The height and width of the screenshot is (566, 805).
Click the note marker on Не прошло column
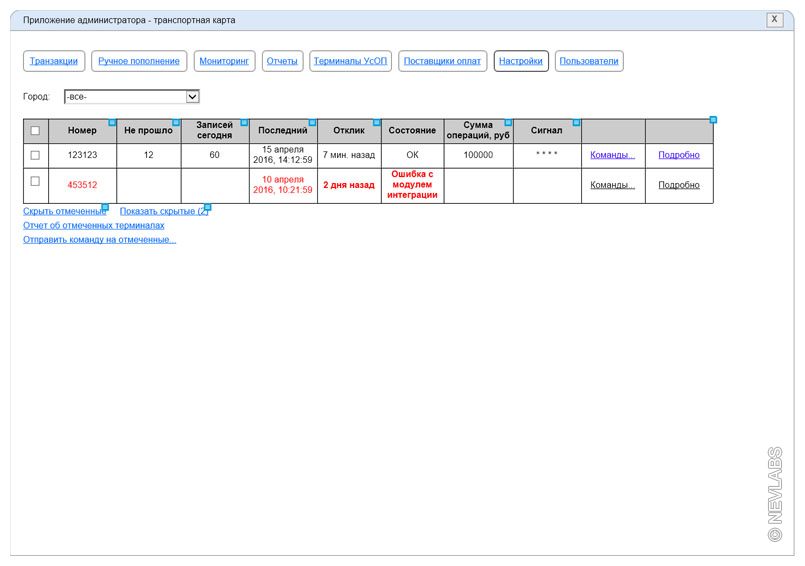click(x=176, y=122)
